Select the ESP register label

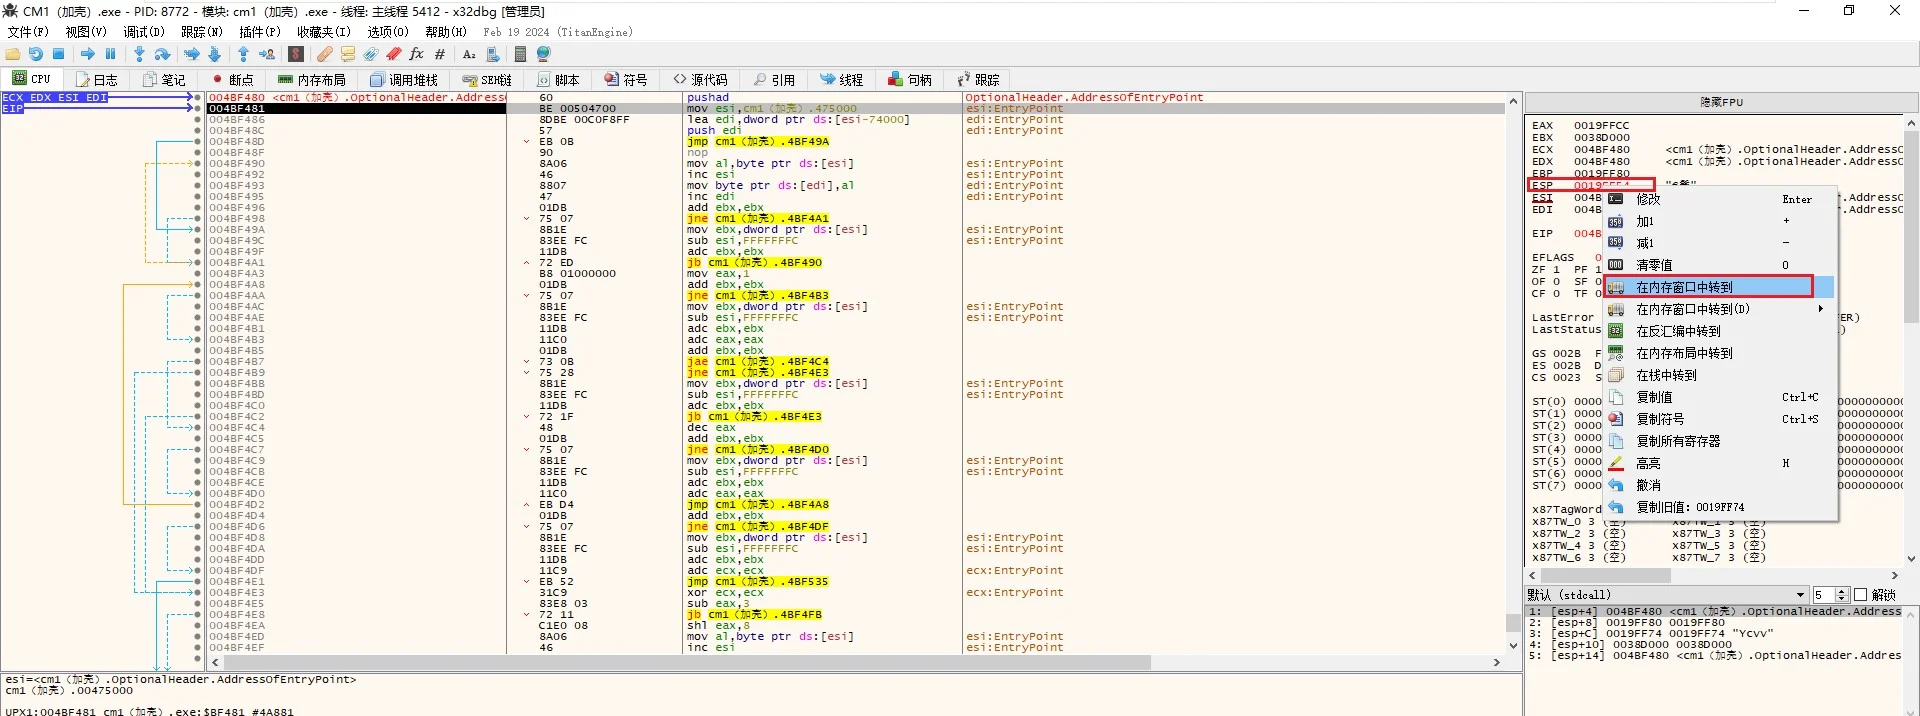[x=1543, y=186]
